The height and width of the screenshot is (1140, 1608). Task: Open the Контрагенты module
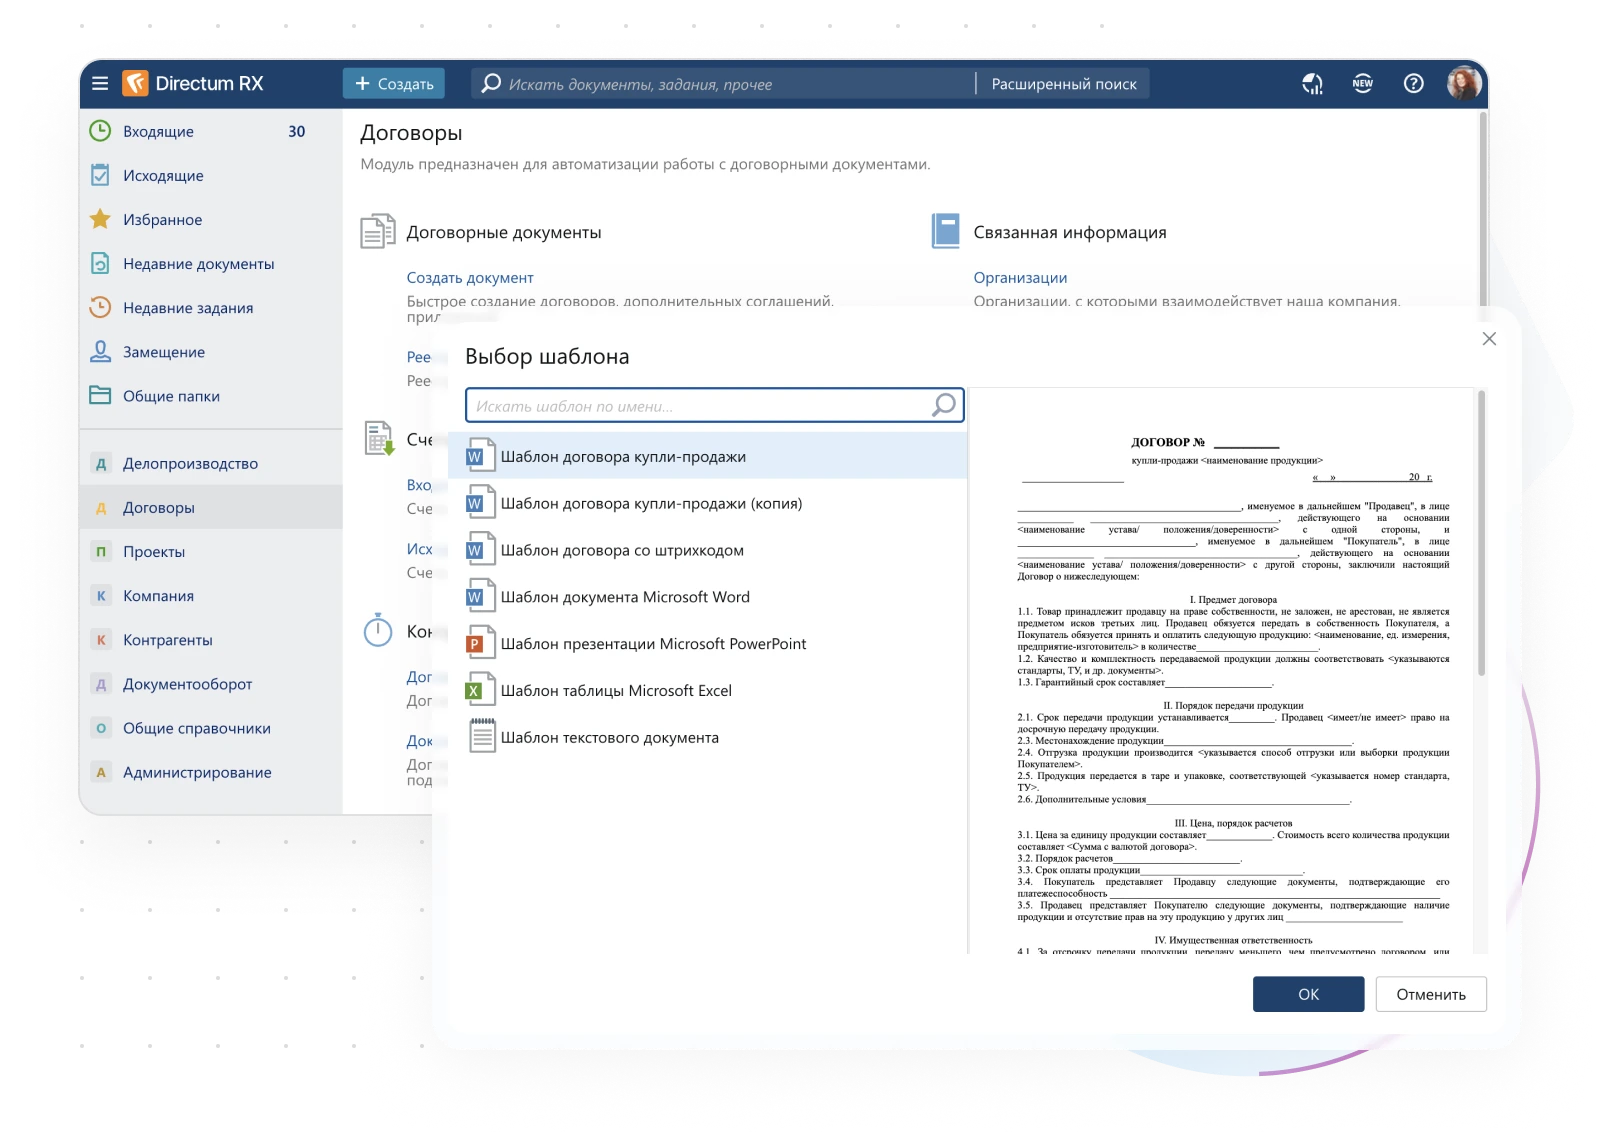(167, 640)
